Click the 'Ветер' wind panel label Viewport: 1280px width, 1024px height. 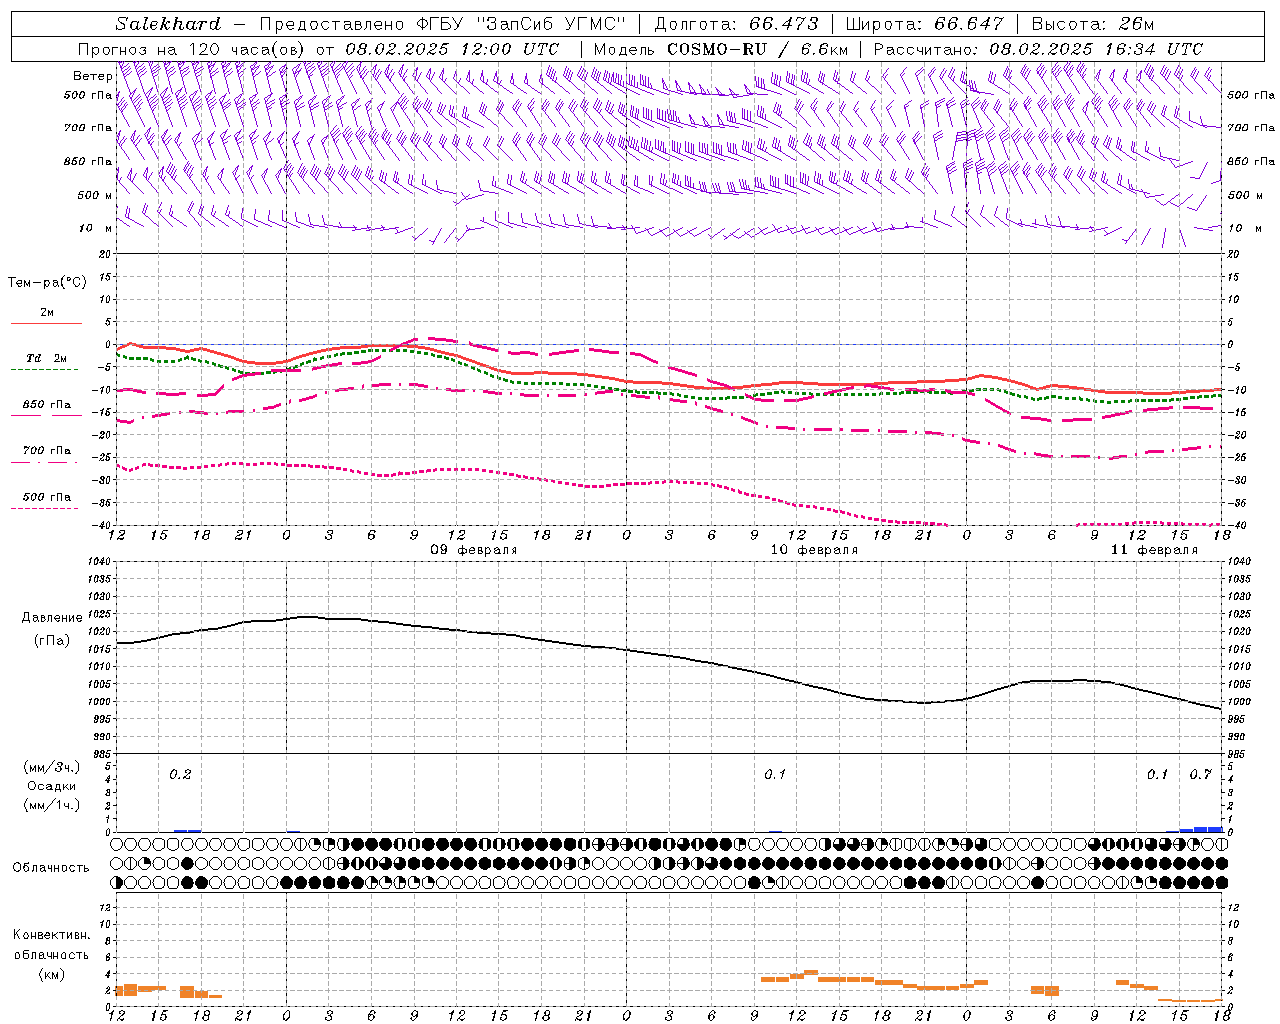click(x=92, y=76)
